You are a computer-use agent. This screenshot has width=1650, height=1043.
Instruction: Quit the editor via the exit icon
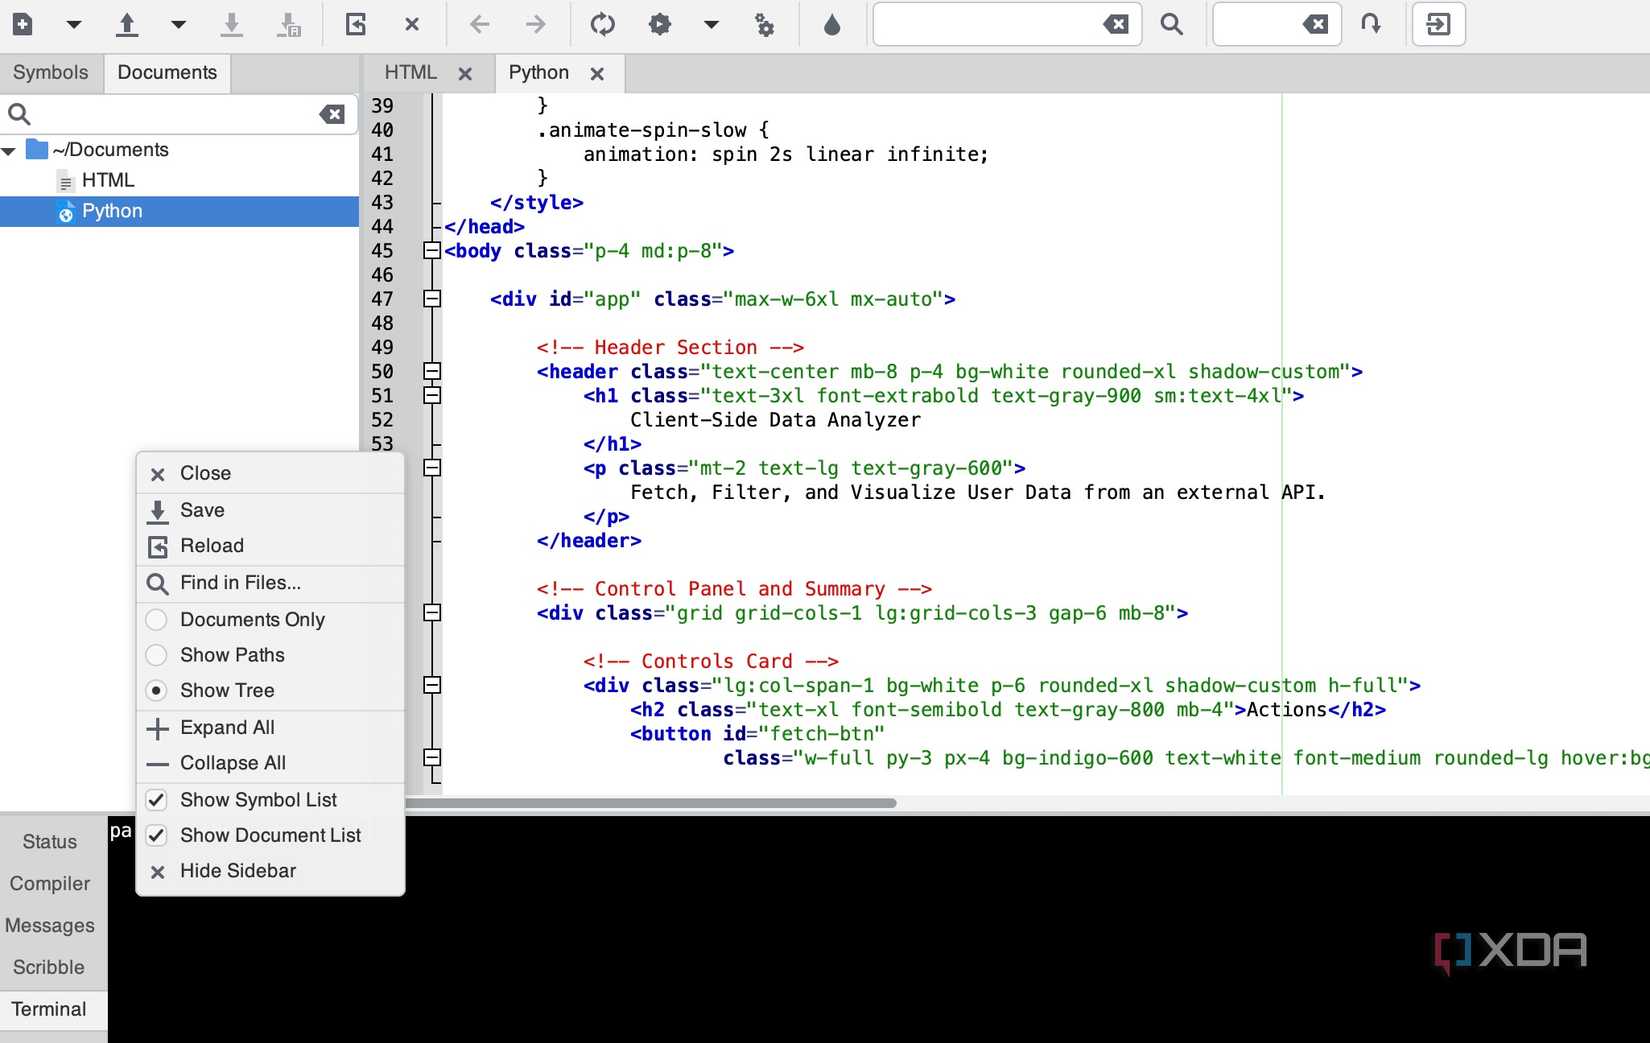tap(1437, 24)
